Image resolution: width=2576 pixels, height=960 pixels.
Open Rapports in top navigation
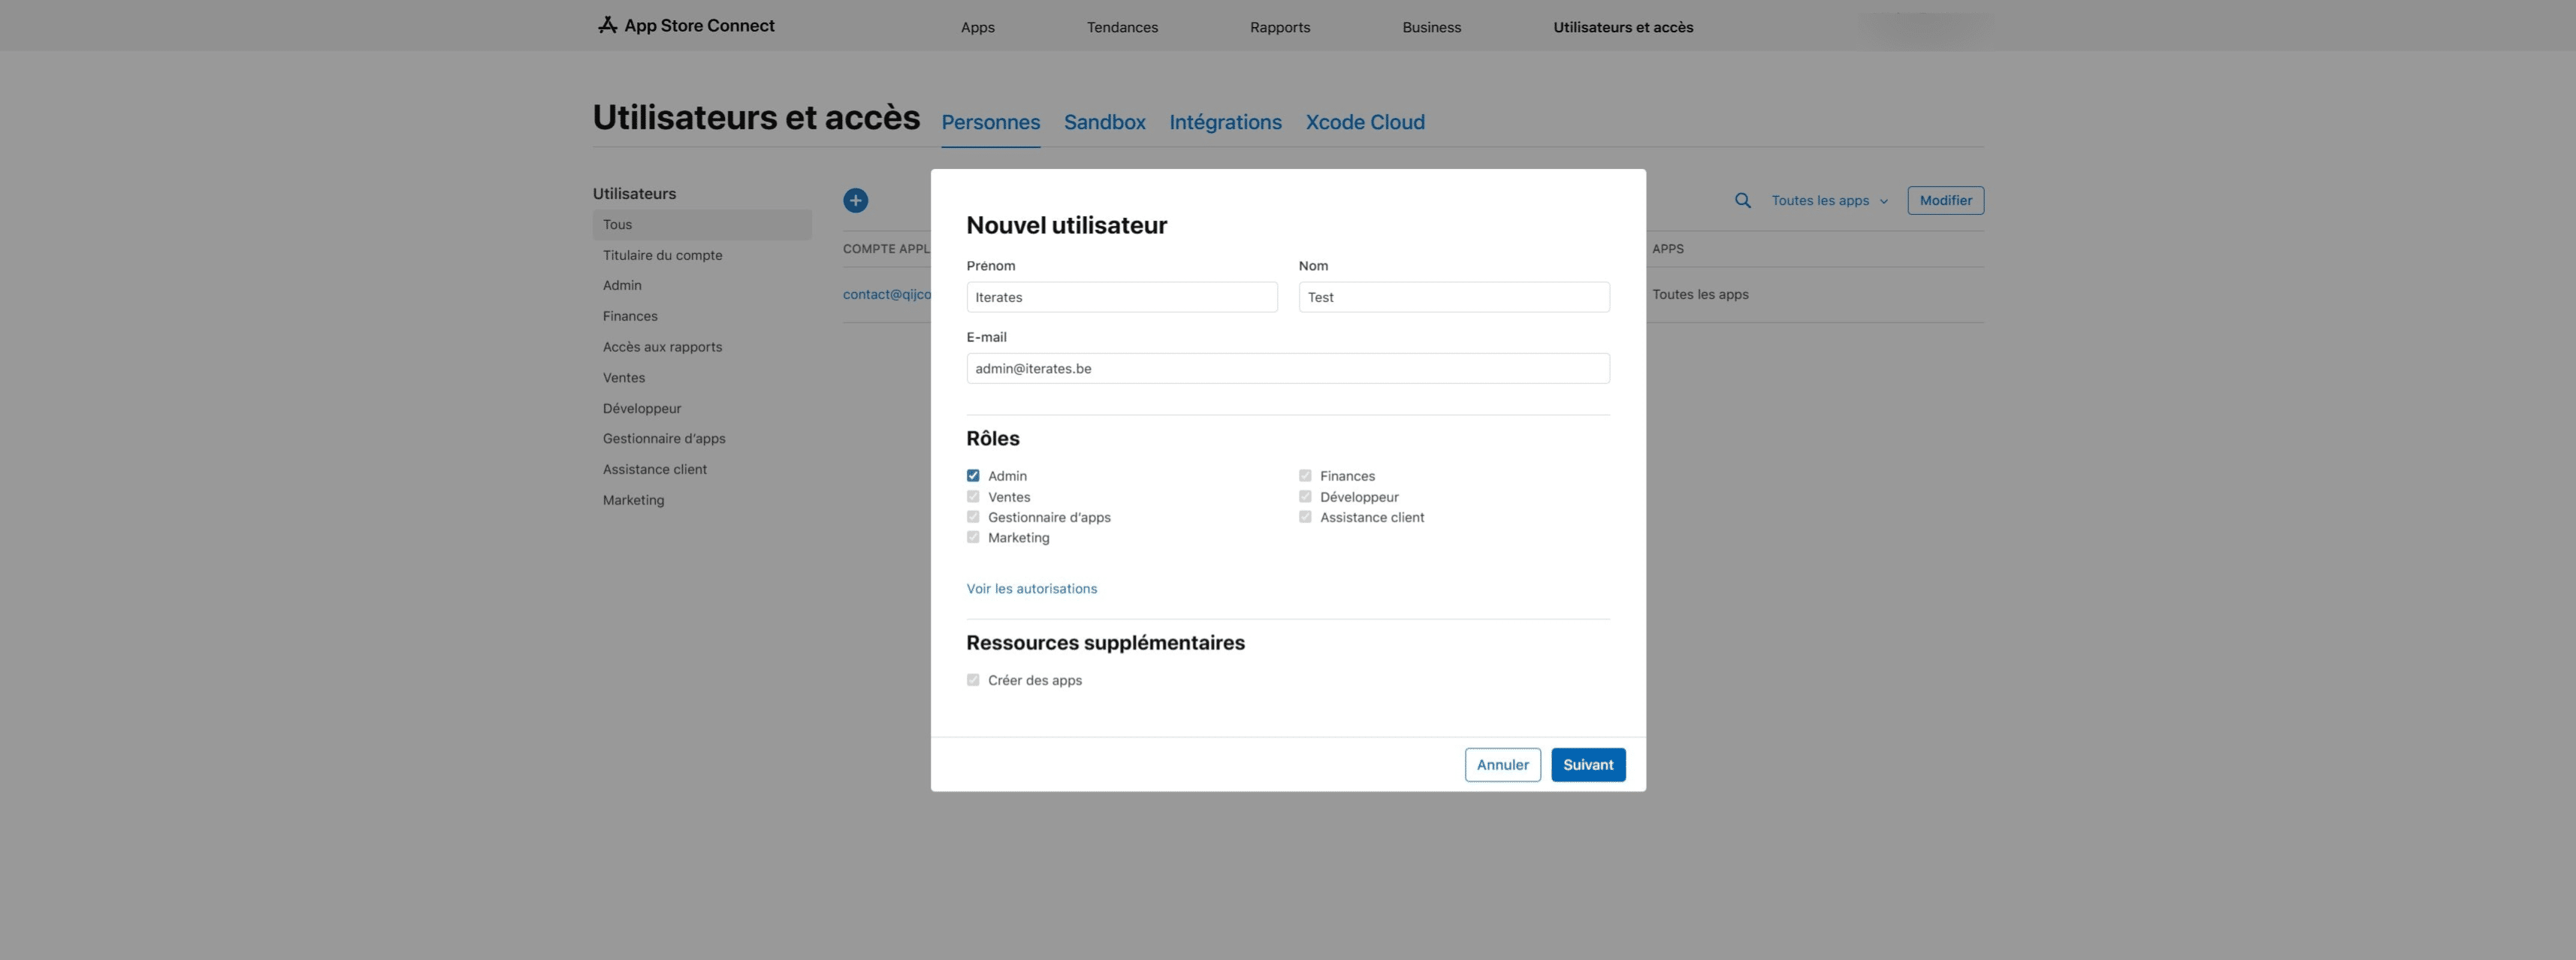click(x=1280, y=27)
